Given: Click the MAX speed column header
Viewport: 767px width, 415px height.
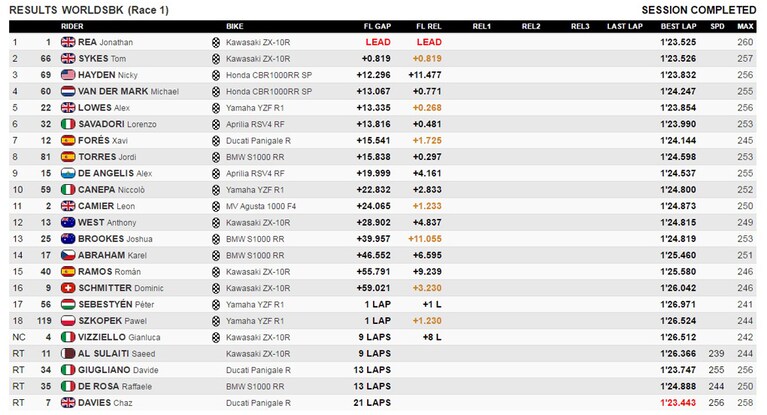Looking at the screenshot, I should pos(745,26).
